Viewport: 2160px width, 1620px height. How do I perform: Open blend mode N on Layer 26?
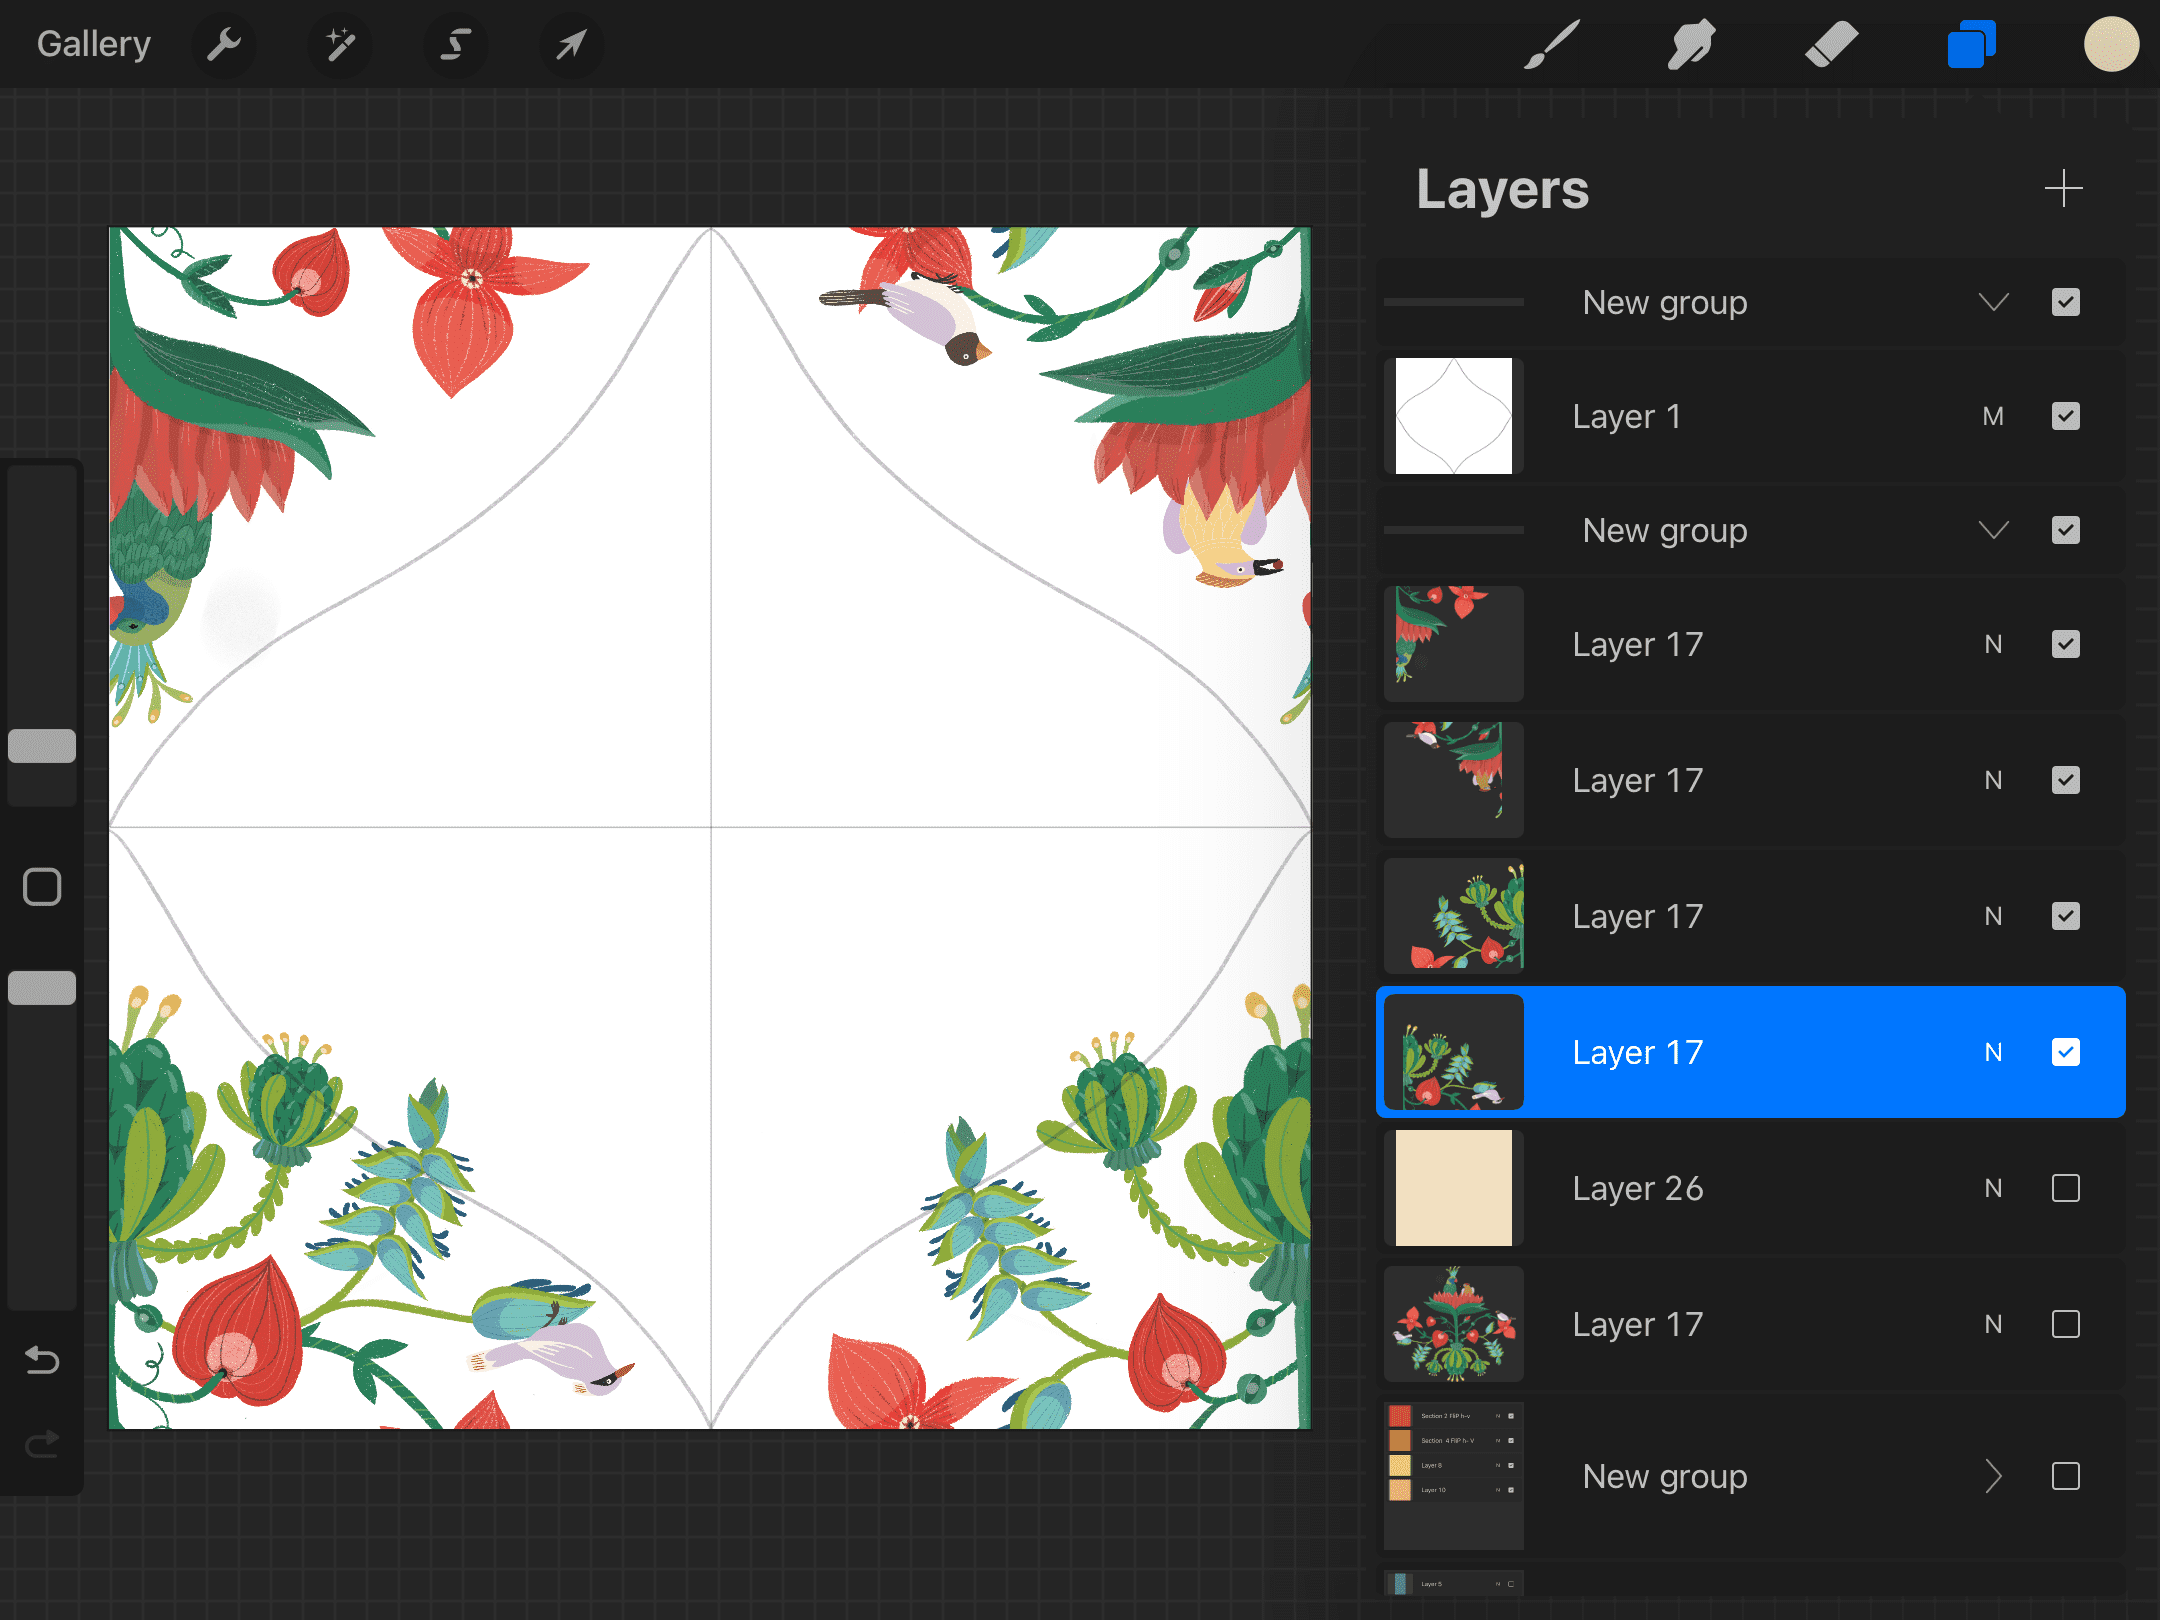tap(1993, 1188)
